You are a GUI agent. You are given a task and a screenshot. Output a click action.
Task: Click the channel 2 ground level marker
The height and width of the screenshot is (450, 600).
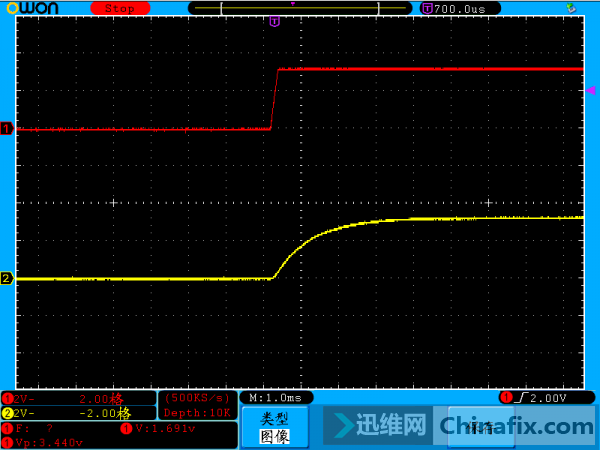(7, 278)
